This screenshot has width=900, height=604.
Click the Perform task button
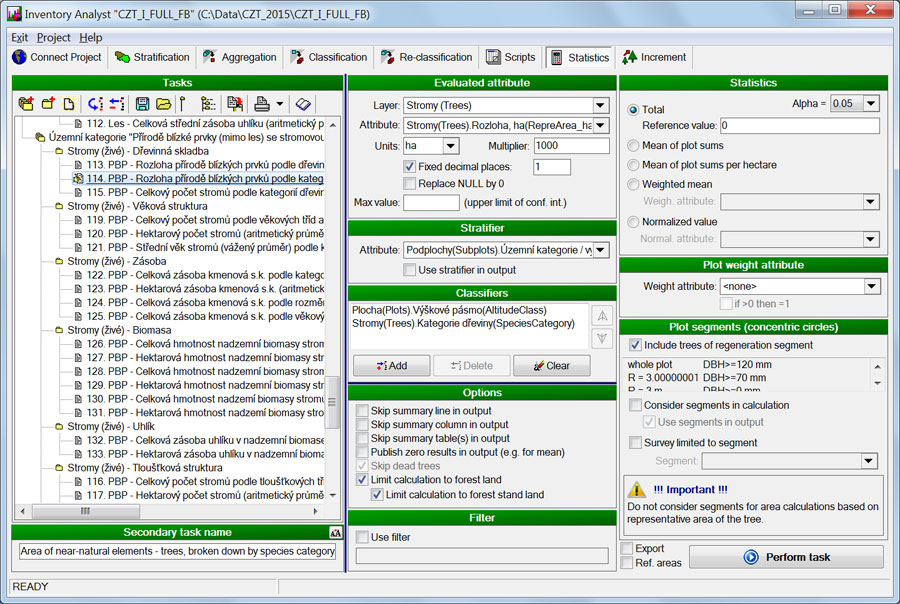786,557
